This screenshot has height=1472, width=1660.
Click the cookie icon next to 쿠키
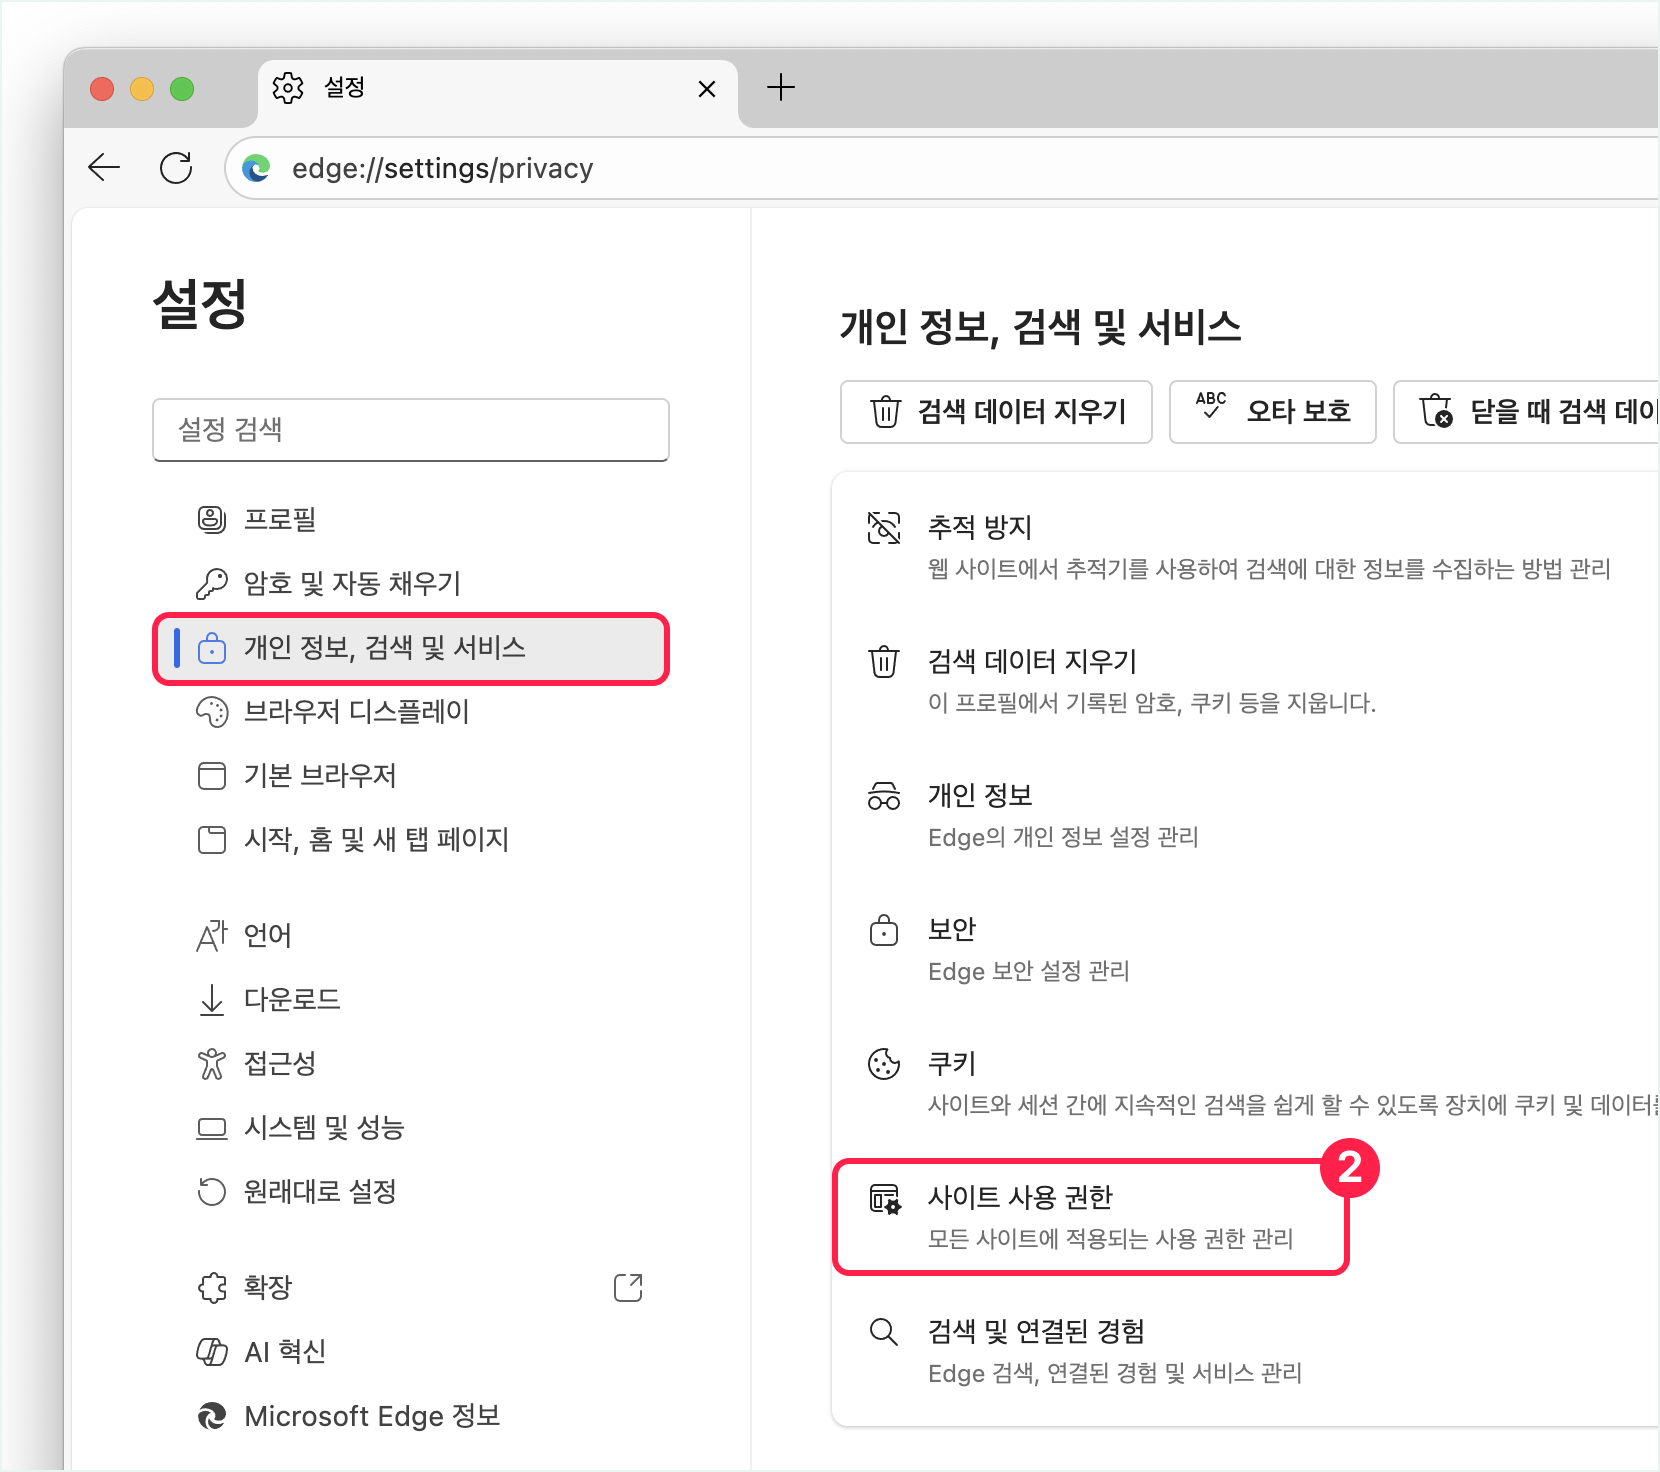click(x=884, y=1064)
